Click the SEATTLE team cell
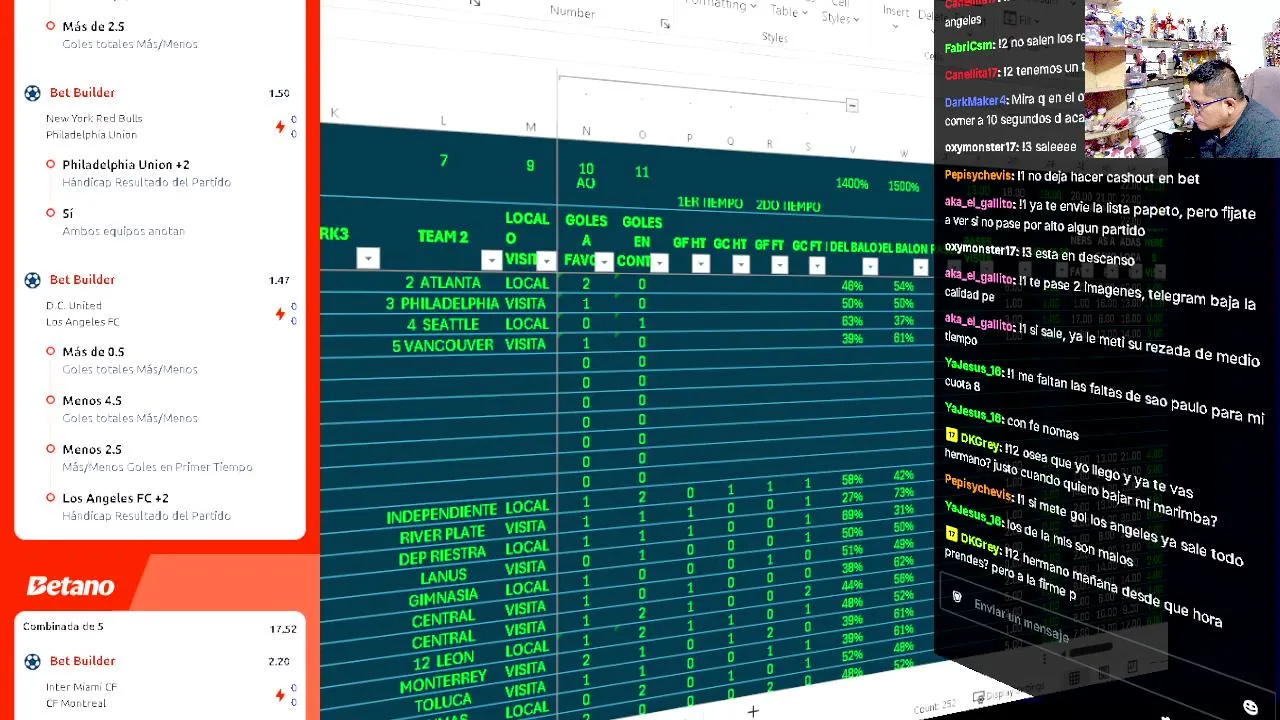Screen dimensions: 1280x720 click(443, 325)
